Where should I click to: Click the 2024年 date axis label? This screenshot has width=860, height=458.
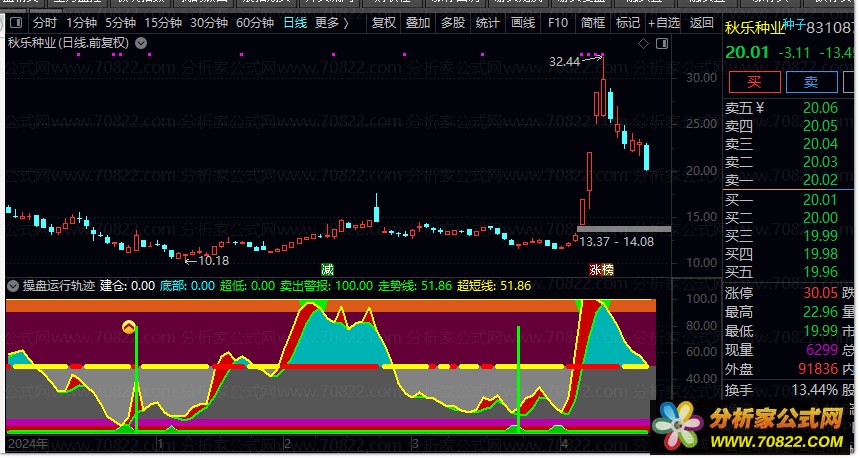[x=27, y=444]
